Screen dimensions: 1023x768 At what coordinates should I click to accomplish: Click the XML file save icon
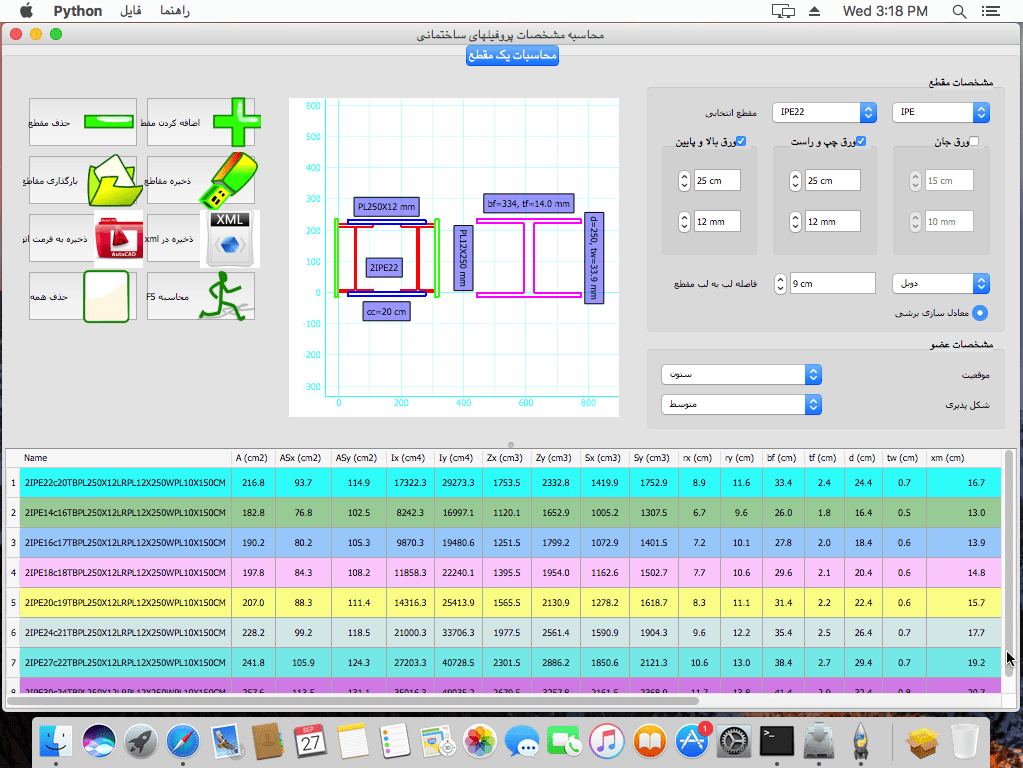(x=230, y=238)
